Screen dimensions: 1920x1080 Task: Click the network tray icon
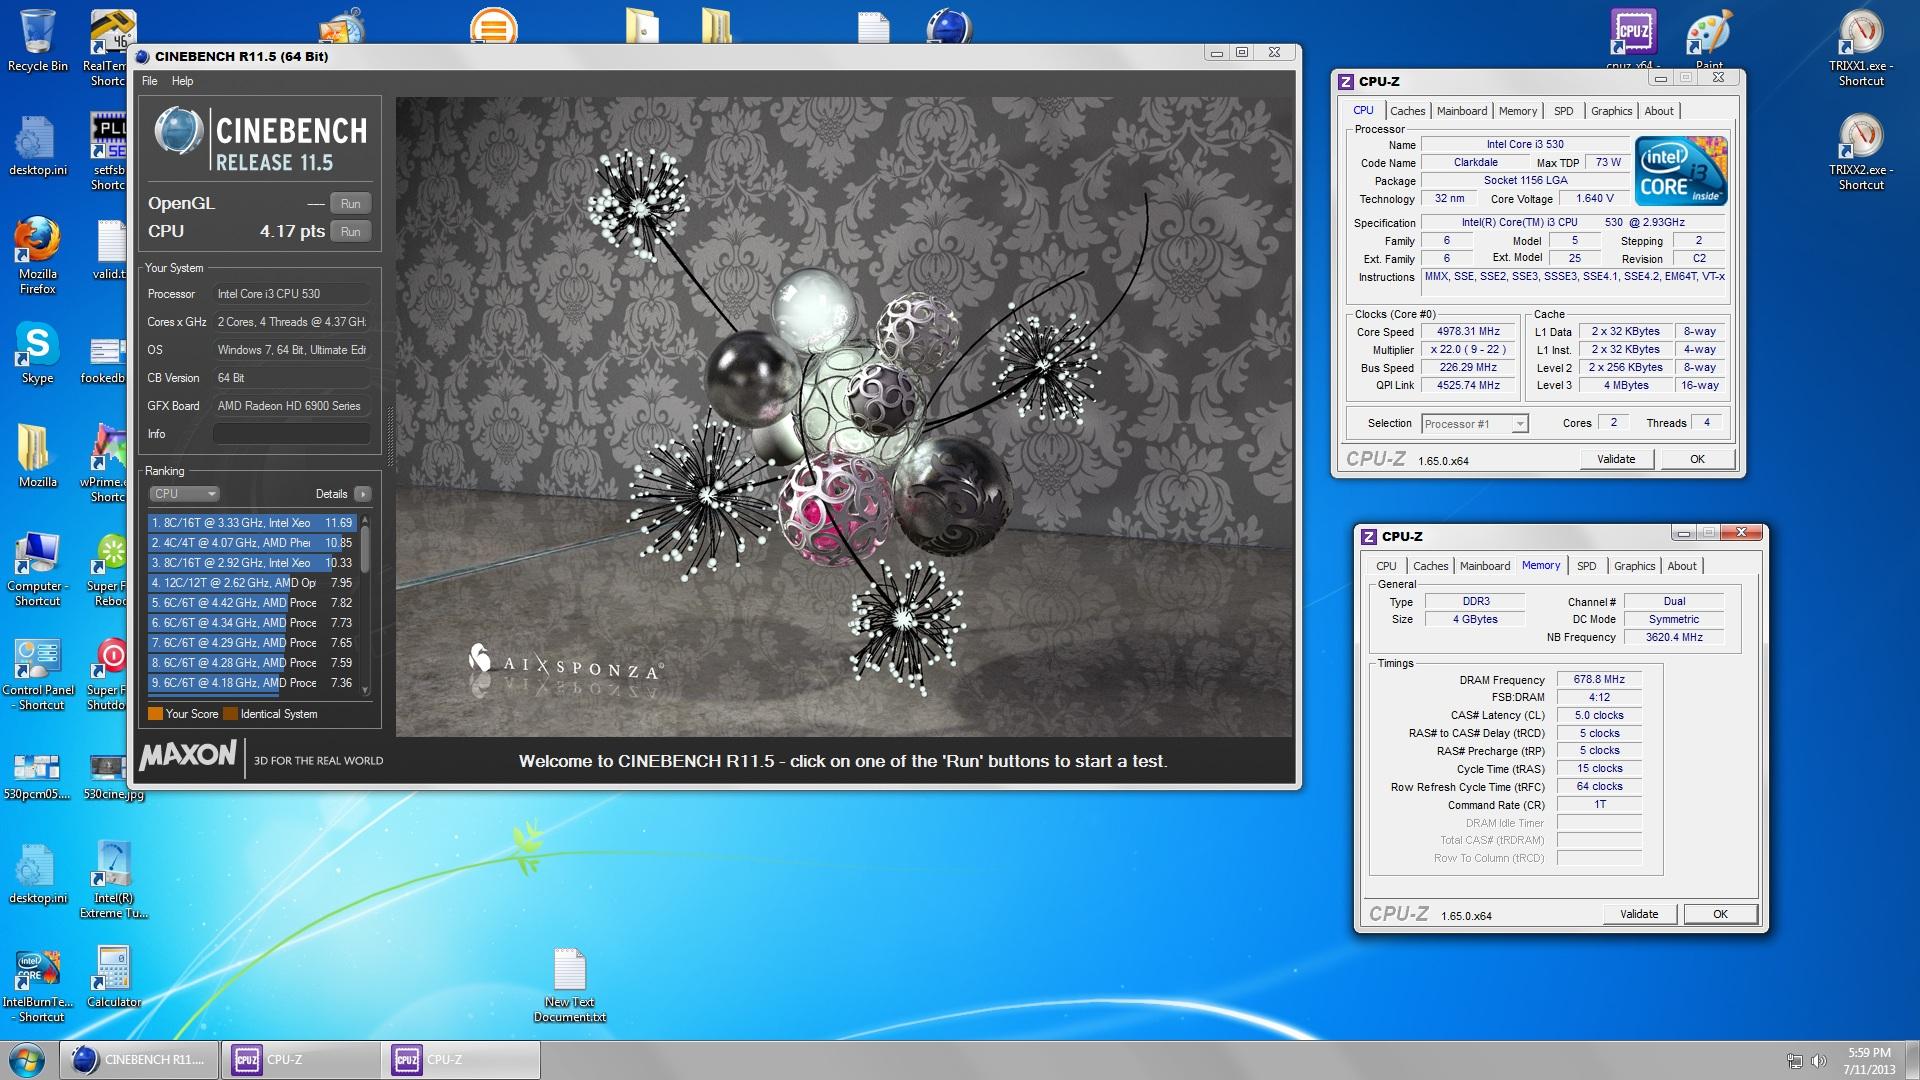click(x=1795, y=1061)
